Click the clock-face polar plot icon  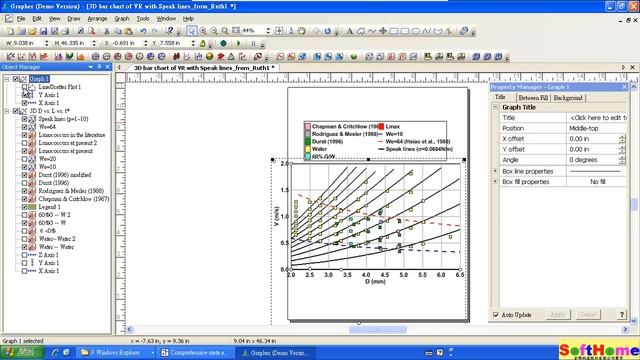click(140, 57)
